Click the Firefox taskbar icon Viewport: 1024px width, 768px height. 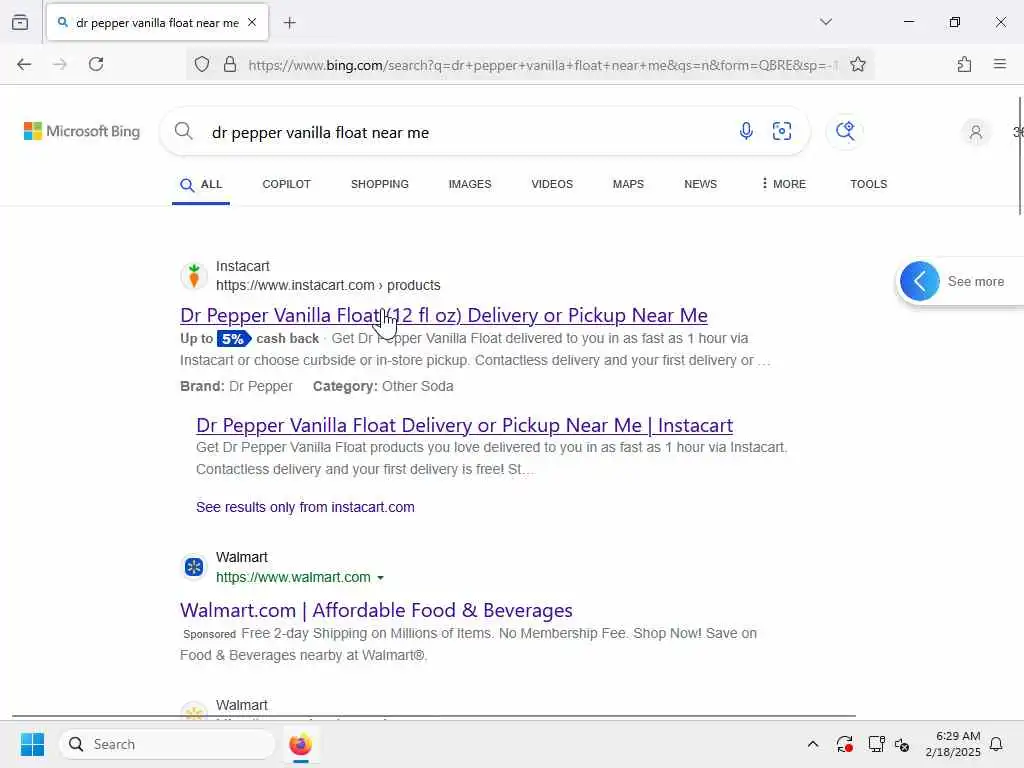300,744
